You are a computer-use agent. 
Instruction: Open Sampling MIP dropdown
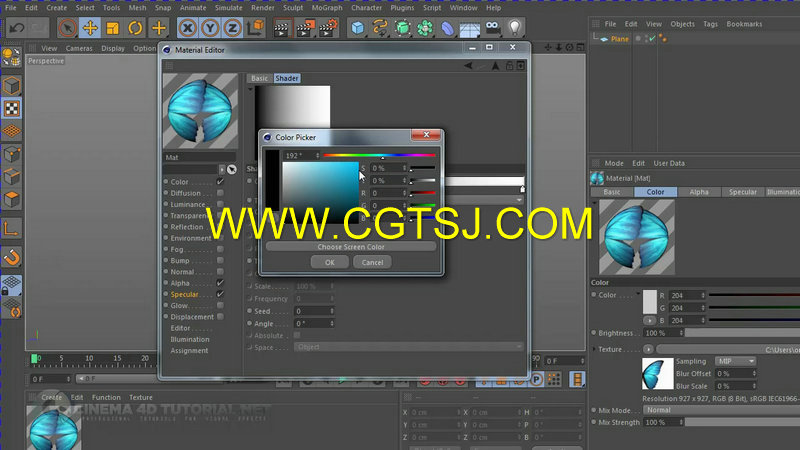736,361
